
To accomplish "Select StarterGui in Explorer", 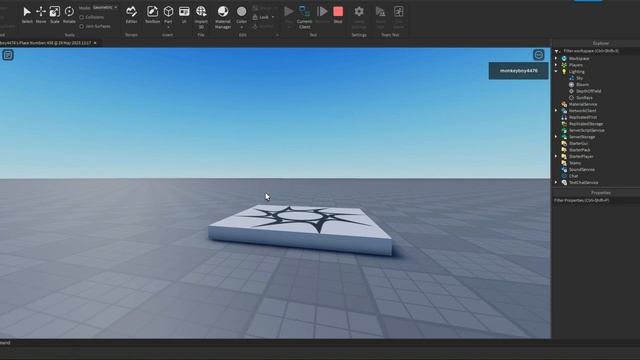I will (578, 144).
